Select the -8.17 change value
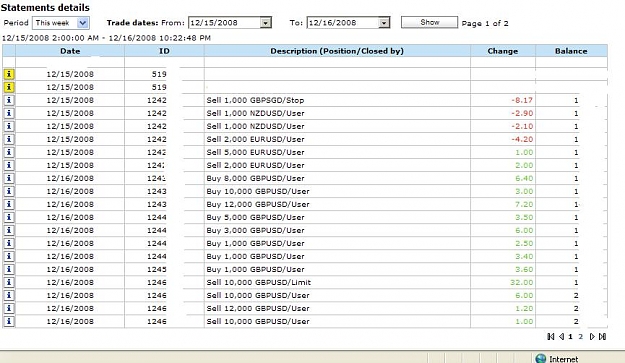The height and width of the screenshot is (363, 625). pos(522,100)
